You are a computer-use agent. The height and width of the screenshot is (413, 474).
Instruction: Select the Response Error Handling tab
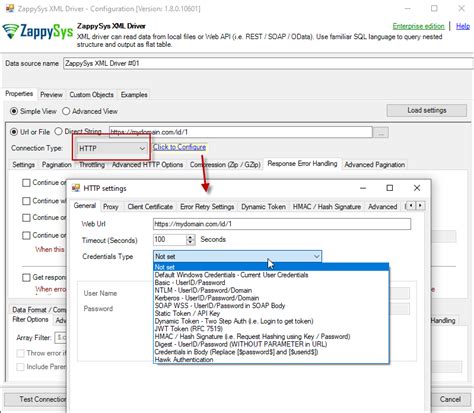point(302,164)
